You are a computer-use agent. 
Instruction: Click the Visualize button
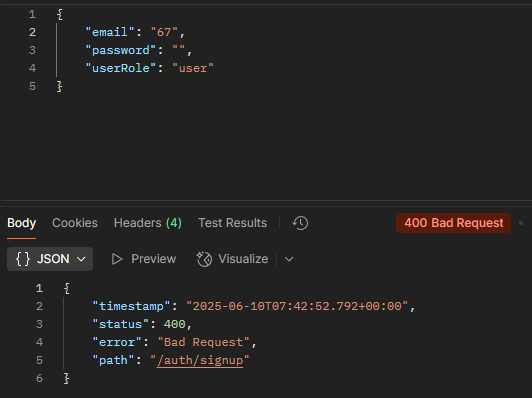tap(232, 259)
